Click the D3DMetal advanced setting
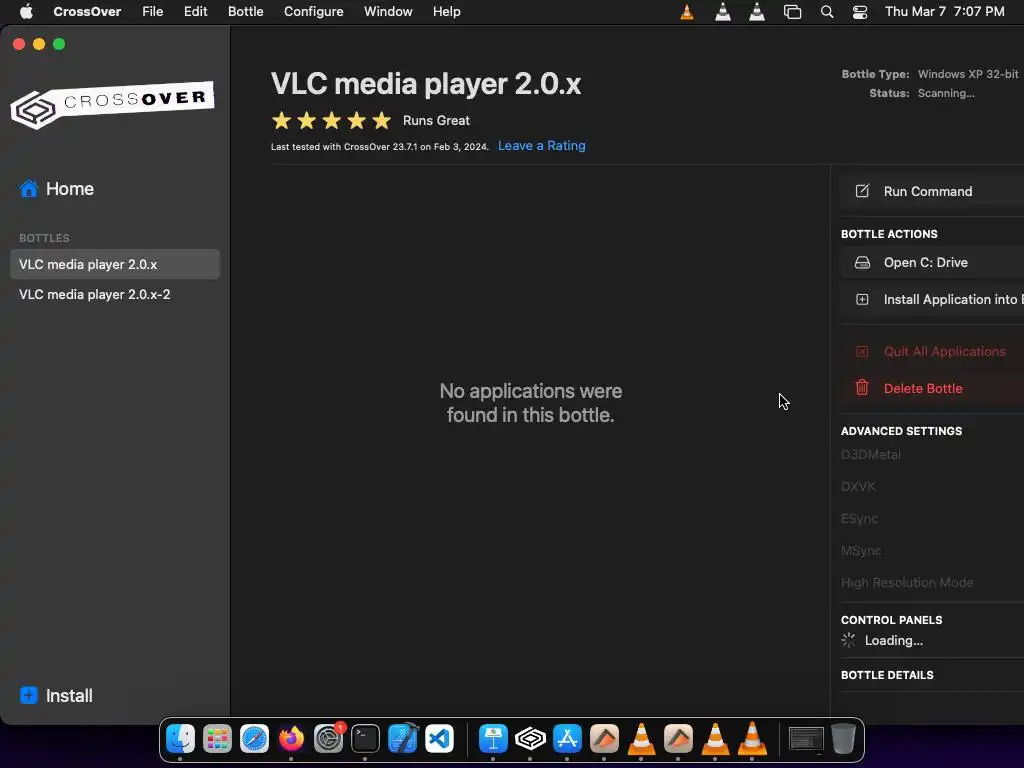1024x768 pixels. click(871, 455)
